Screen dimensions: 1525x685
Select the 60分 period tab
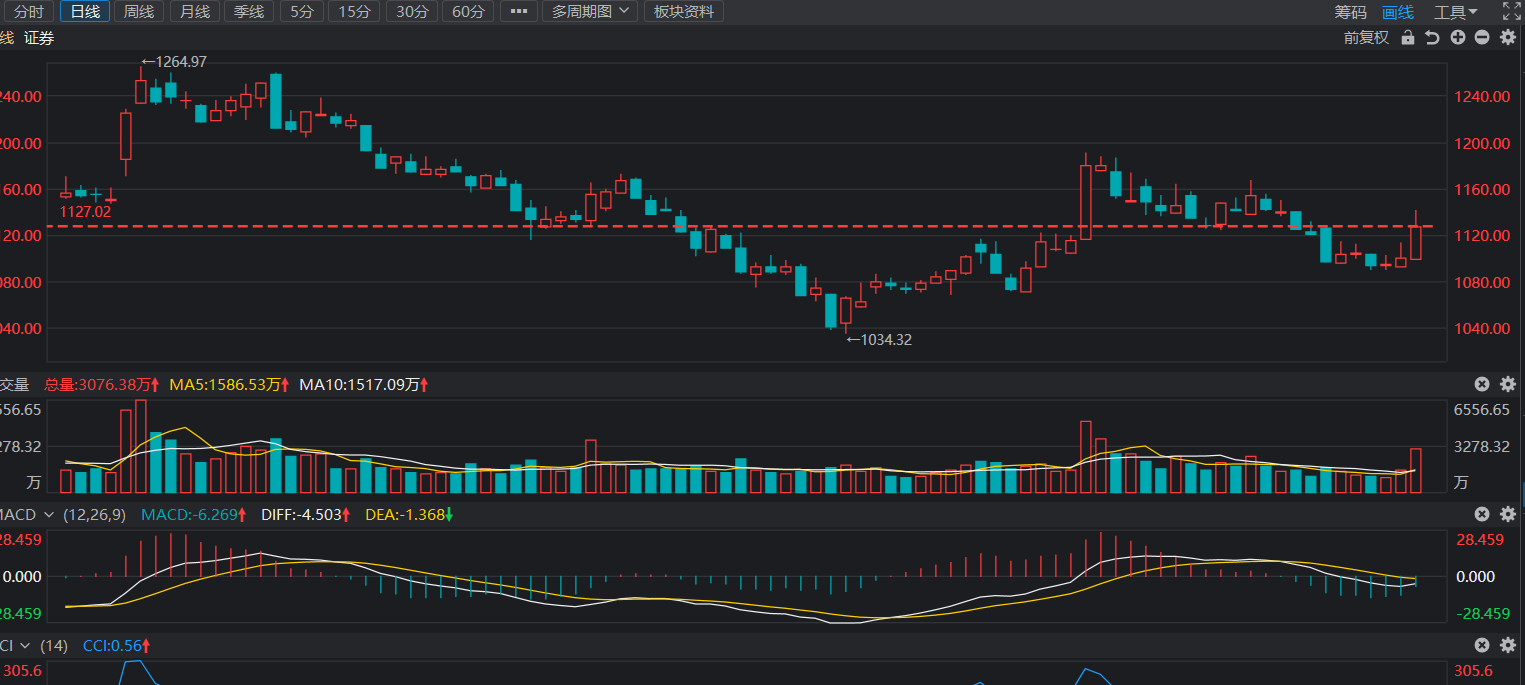468,12
